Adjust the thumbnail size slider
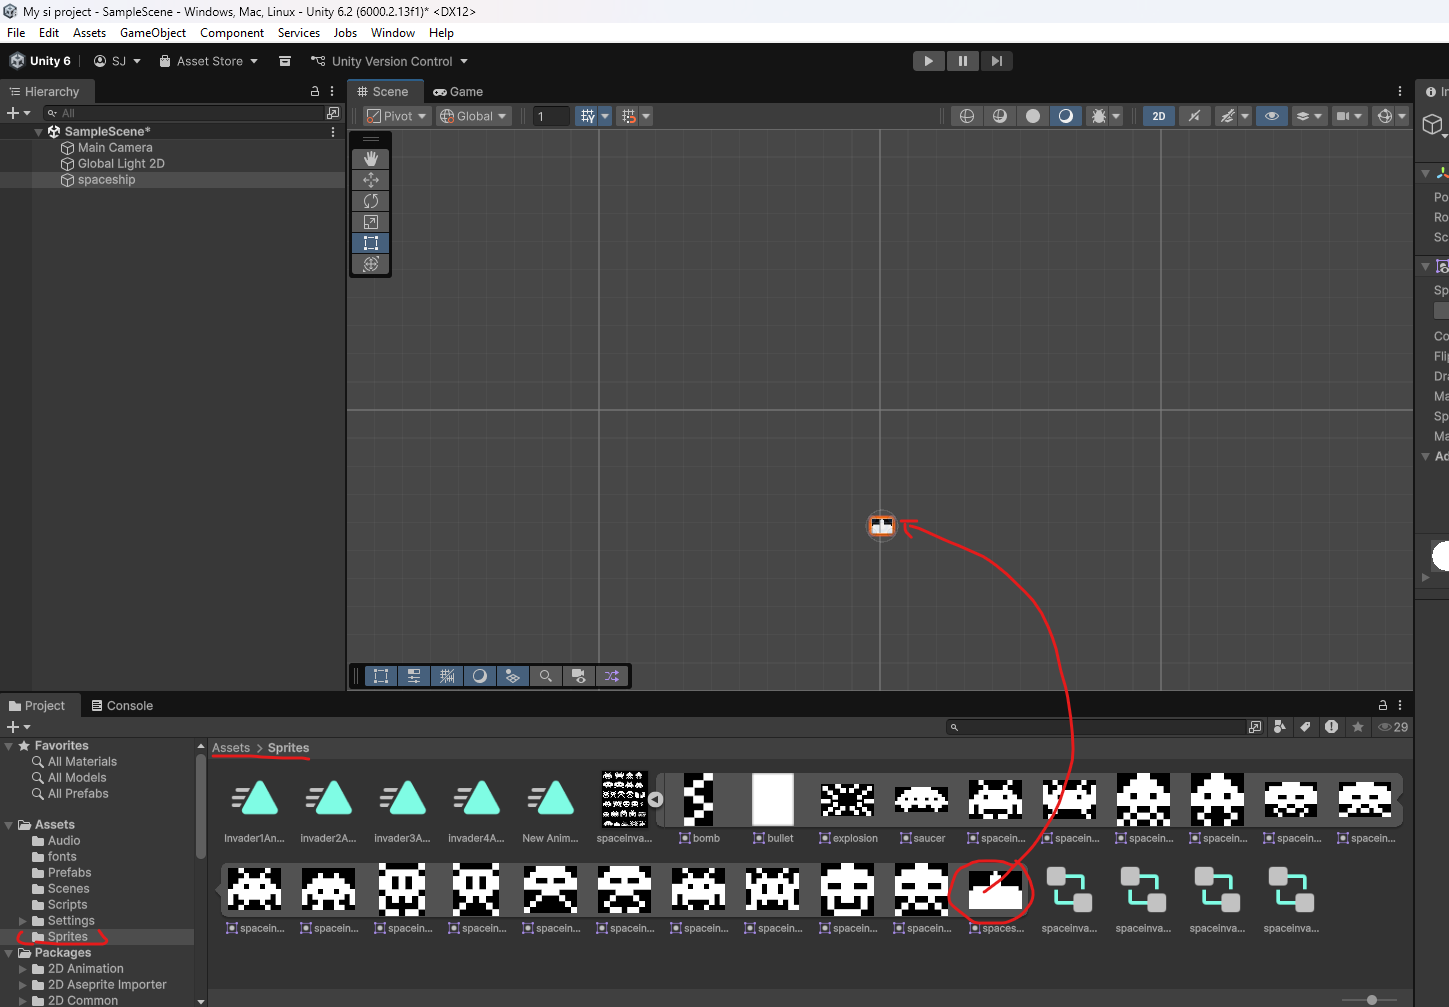The image size is (1449, 1007). point(1371,999)
